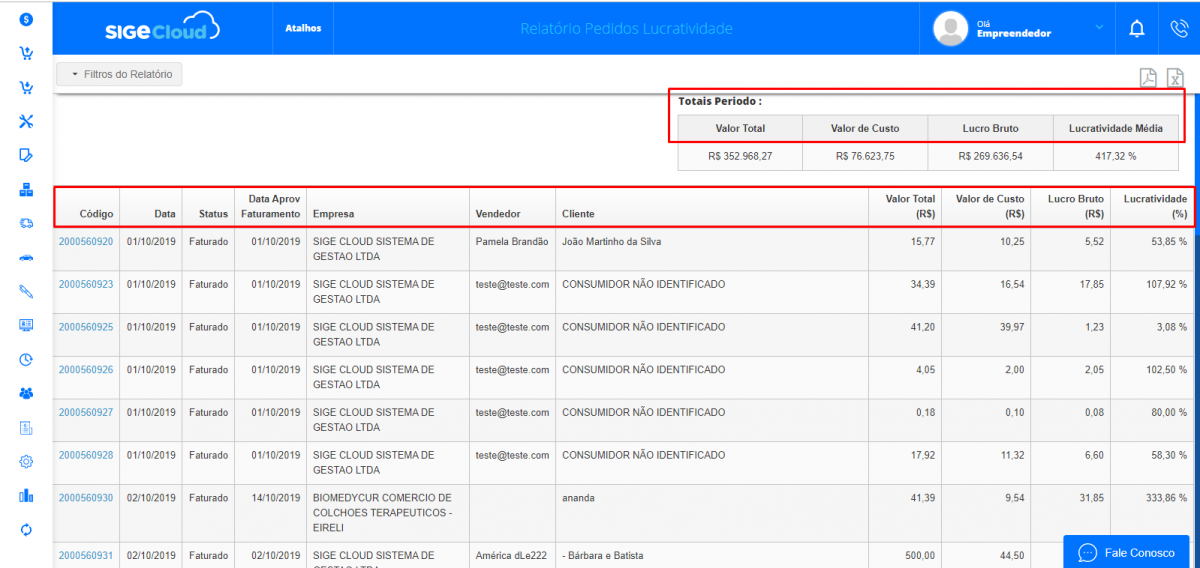Select the average profitability 417,32 %
Viewport: 1200px width, 568px height.
coord(1116,157)
